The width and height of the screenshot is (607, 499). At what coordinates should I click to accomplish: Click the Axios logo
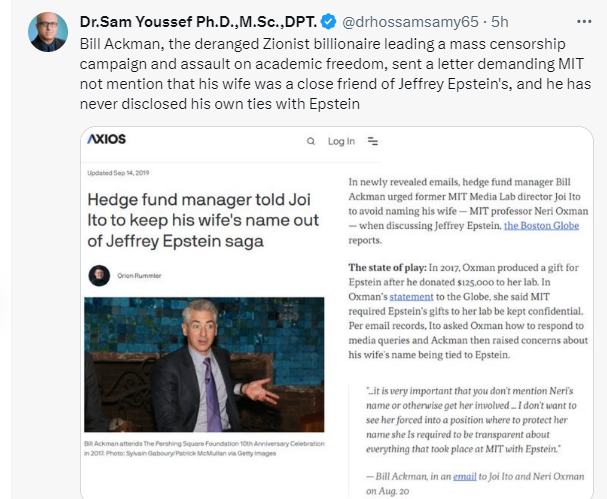106,139
